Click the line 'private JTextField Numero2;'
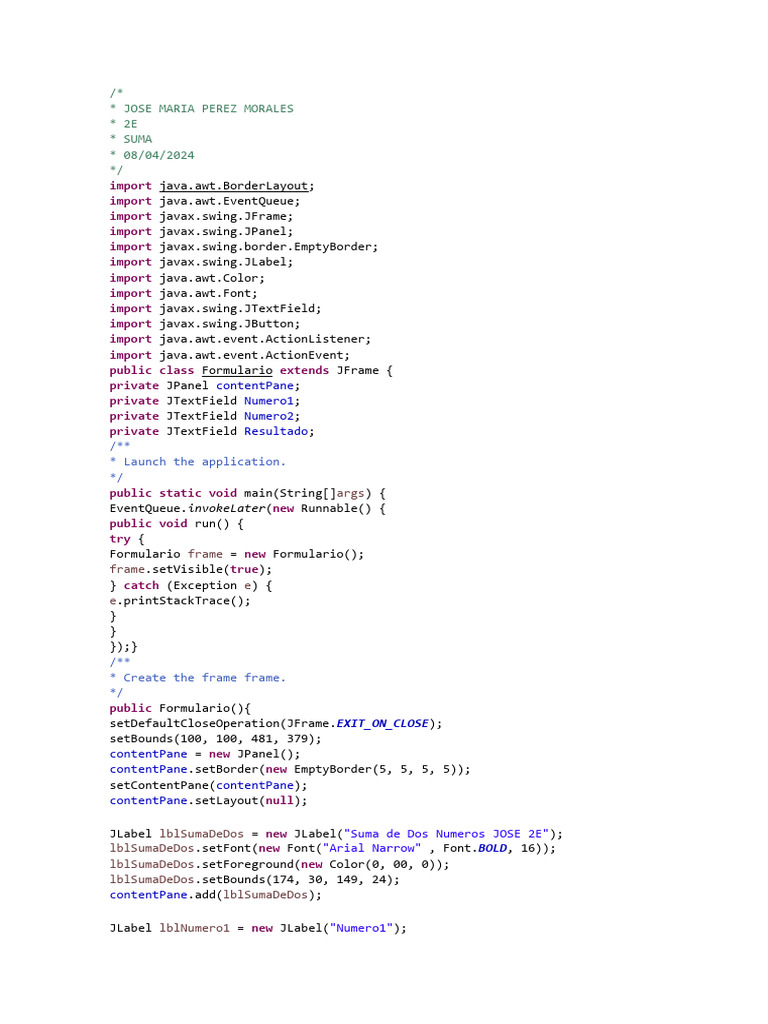768x1024 pixels. 205,416
